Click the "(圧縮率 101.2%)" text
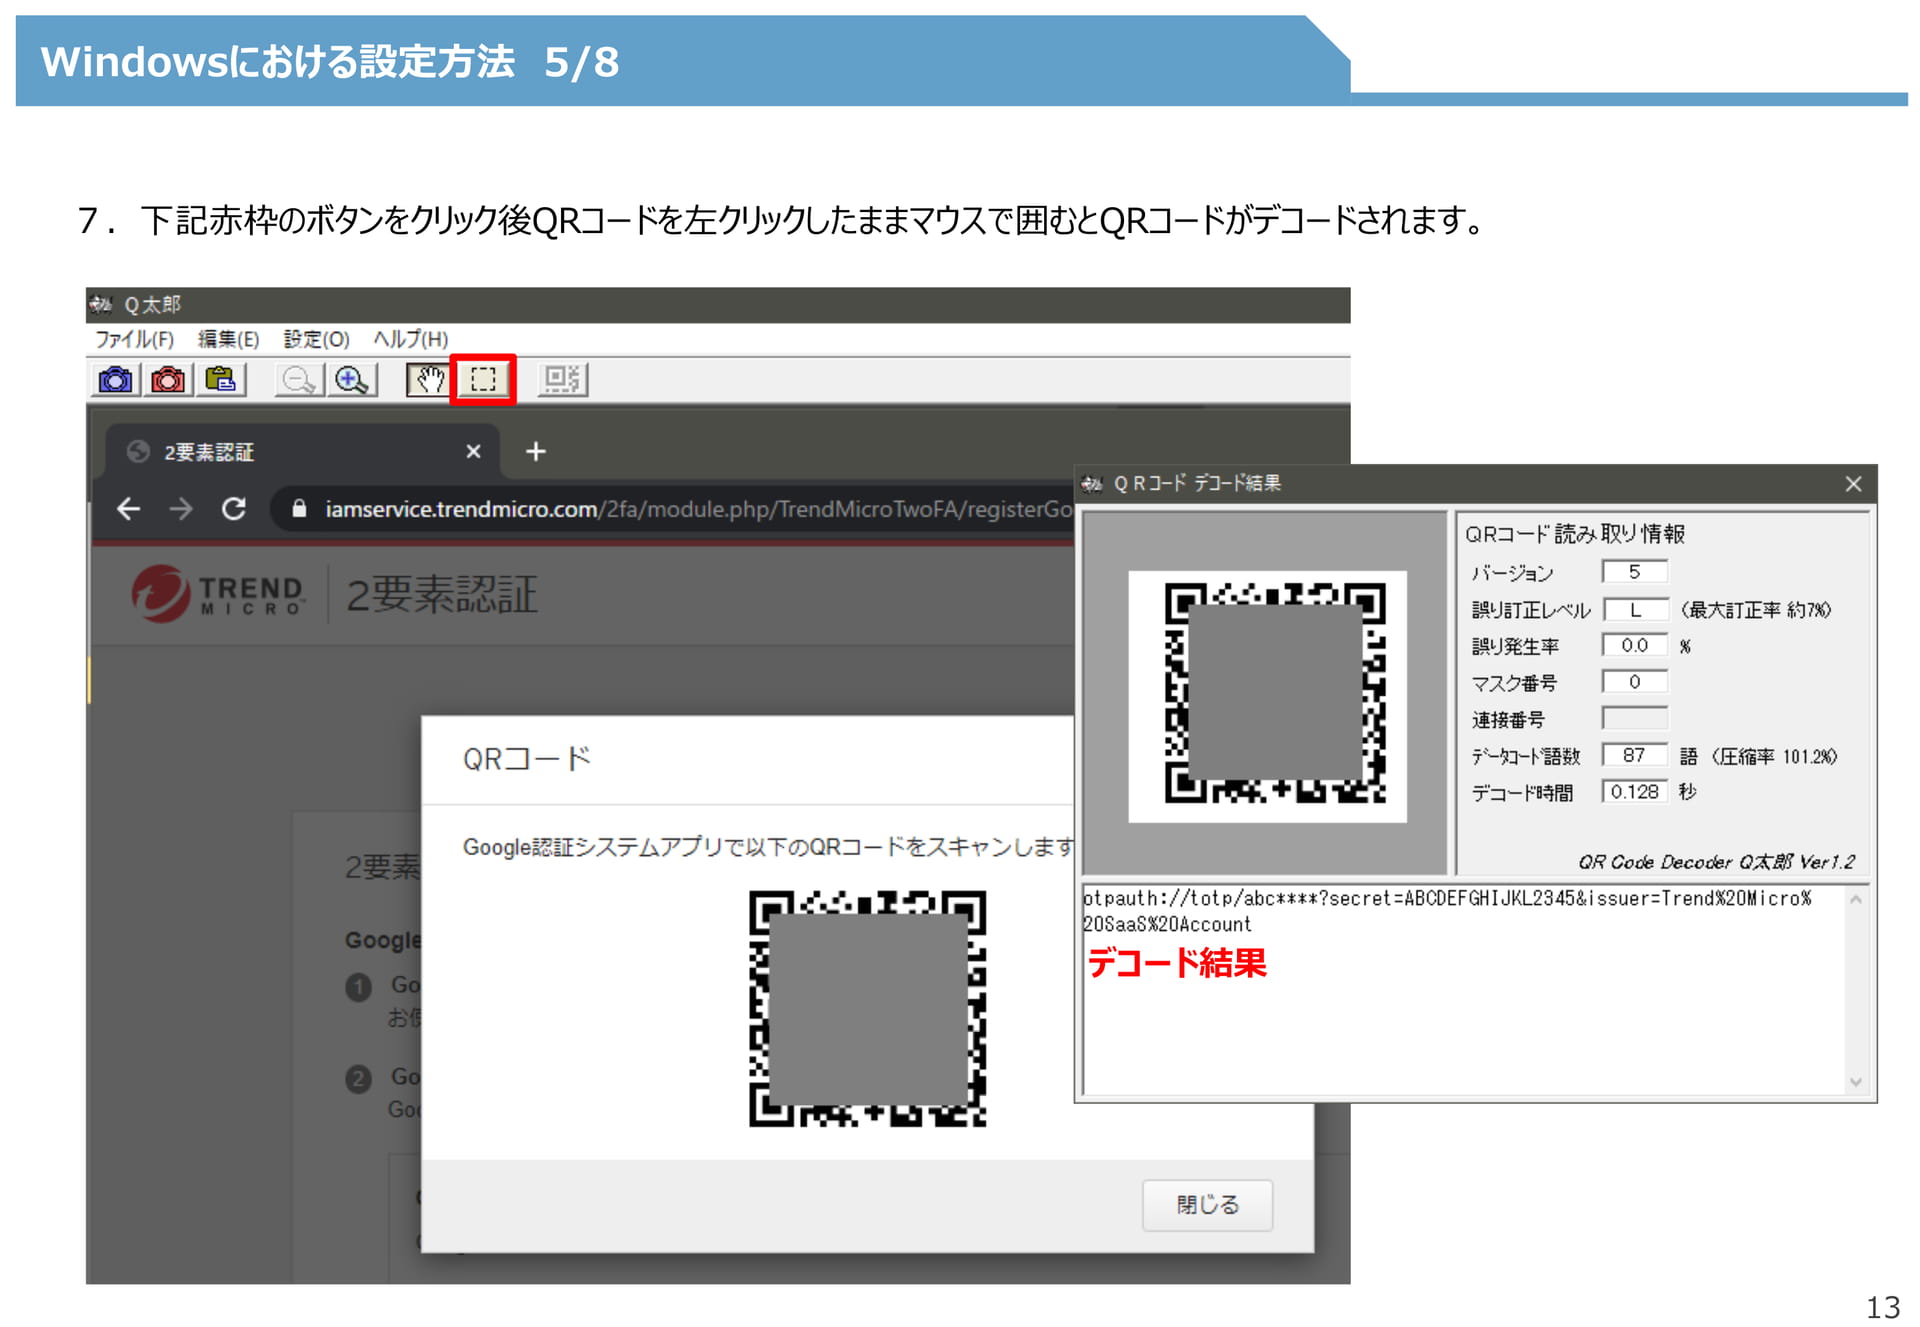This screenshot has height=1327, width=1920. coord(1775,756)
